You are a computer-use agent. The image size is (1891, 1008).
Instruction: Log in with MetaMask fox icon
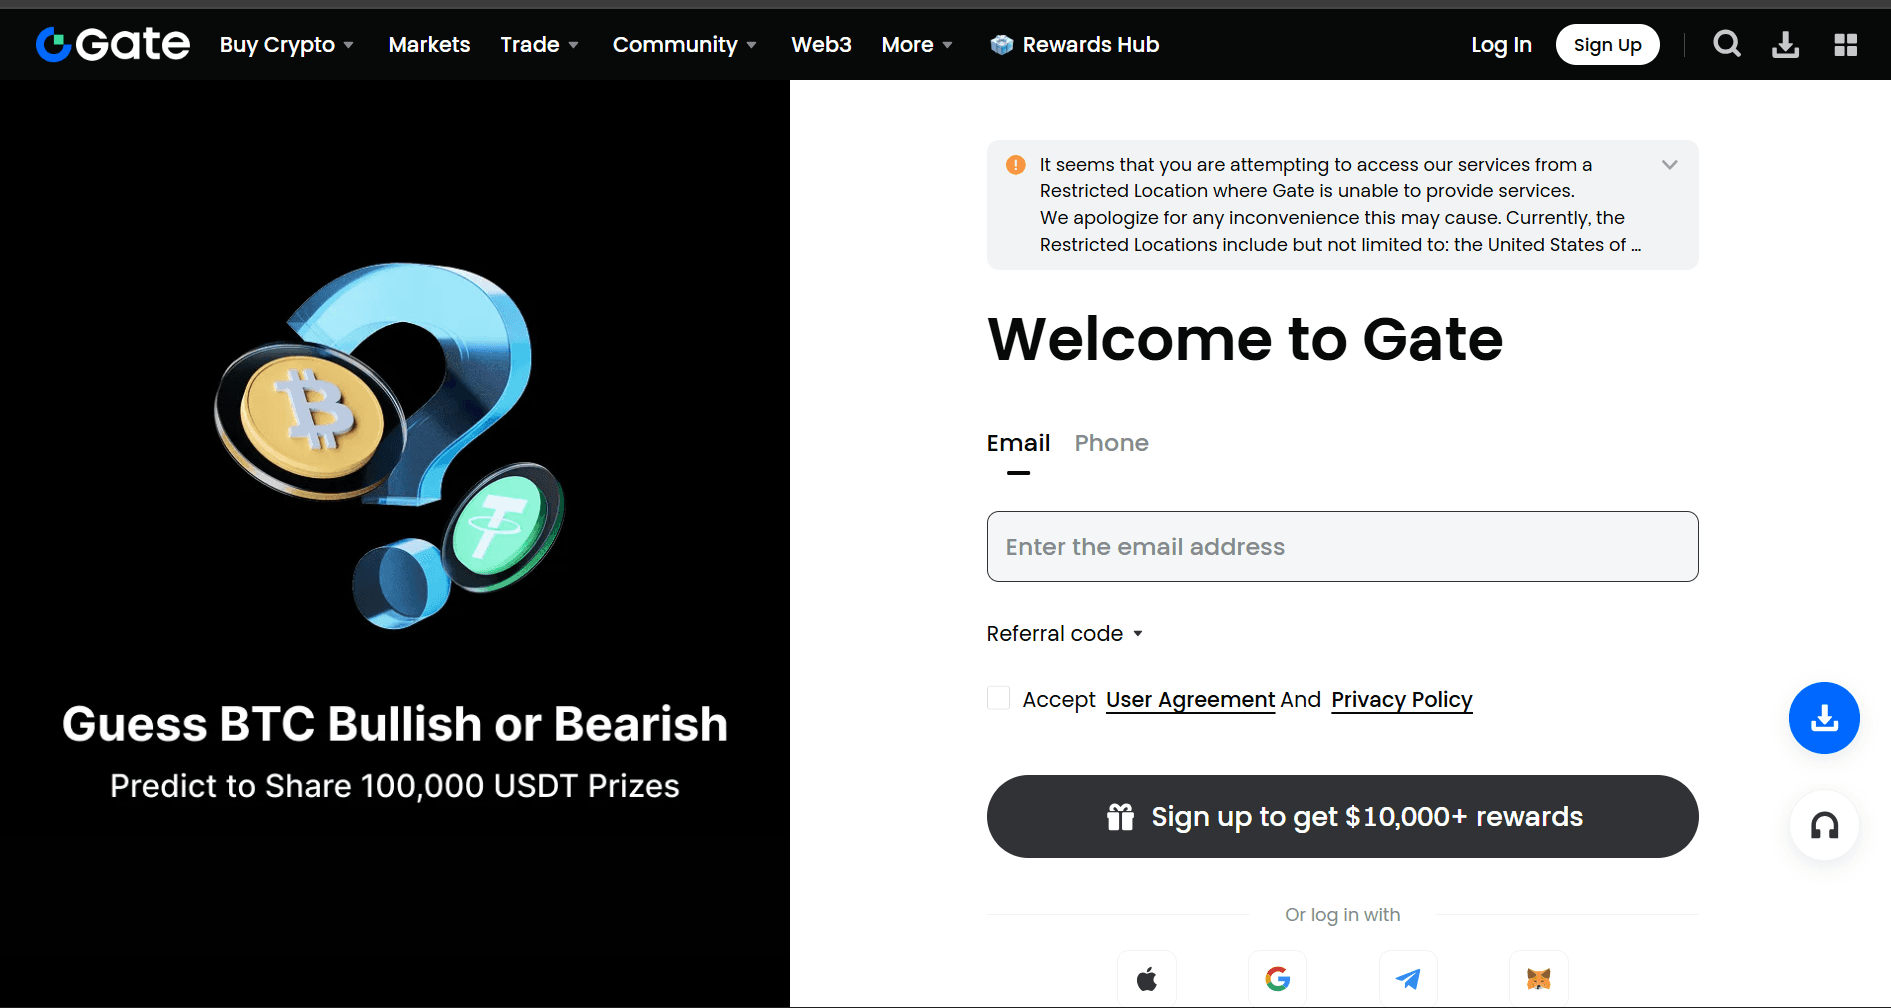(x=1538, y=978)
